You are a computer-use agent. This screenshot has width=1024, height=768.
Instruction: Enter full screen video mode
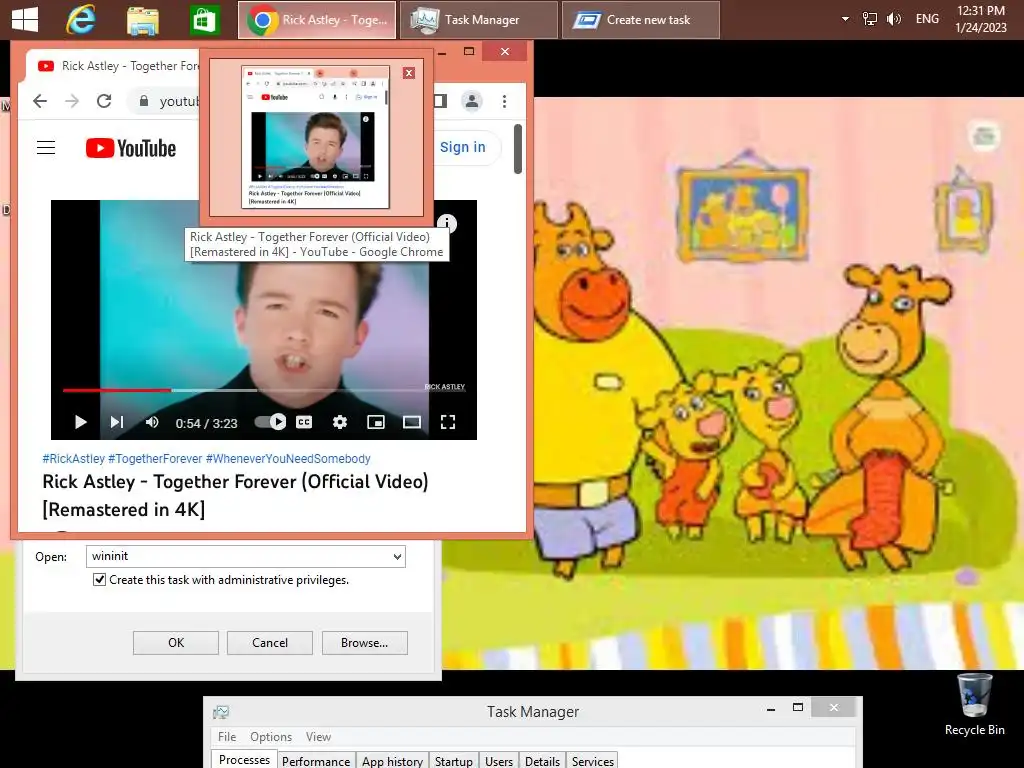tap(448, 422)
